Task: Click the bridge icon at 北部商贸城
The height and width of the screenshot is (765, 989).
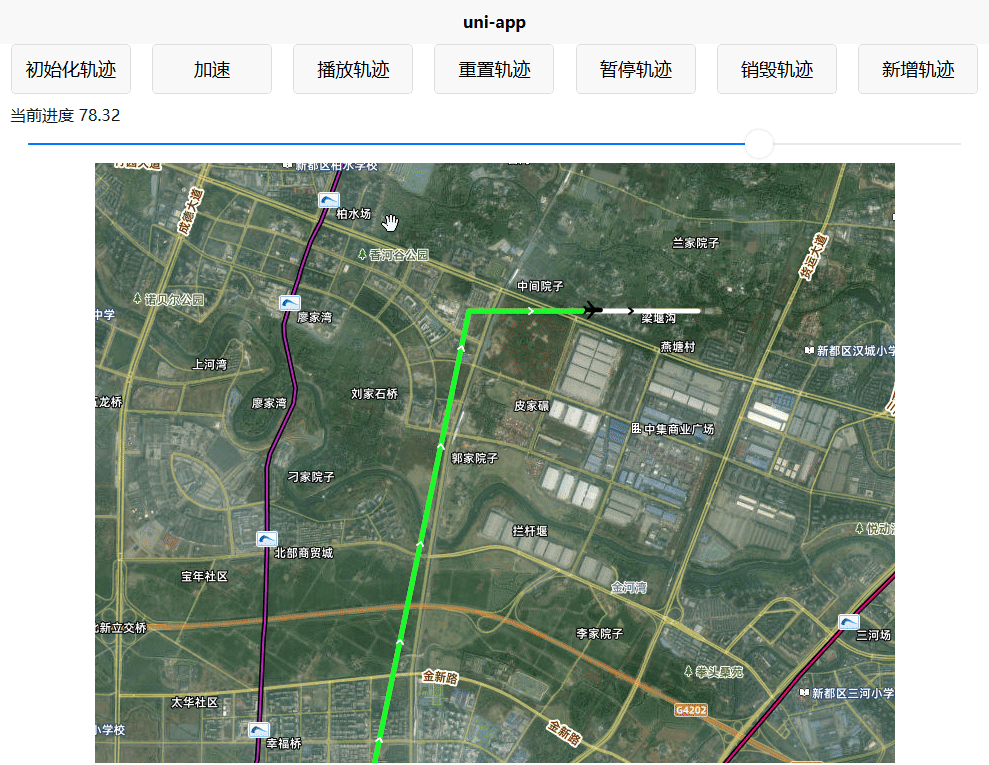Action: 266,538
